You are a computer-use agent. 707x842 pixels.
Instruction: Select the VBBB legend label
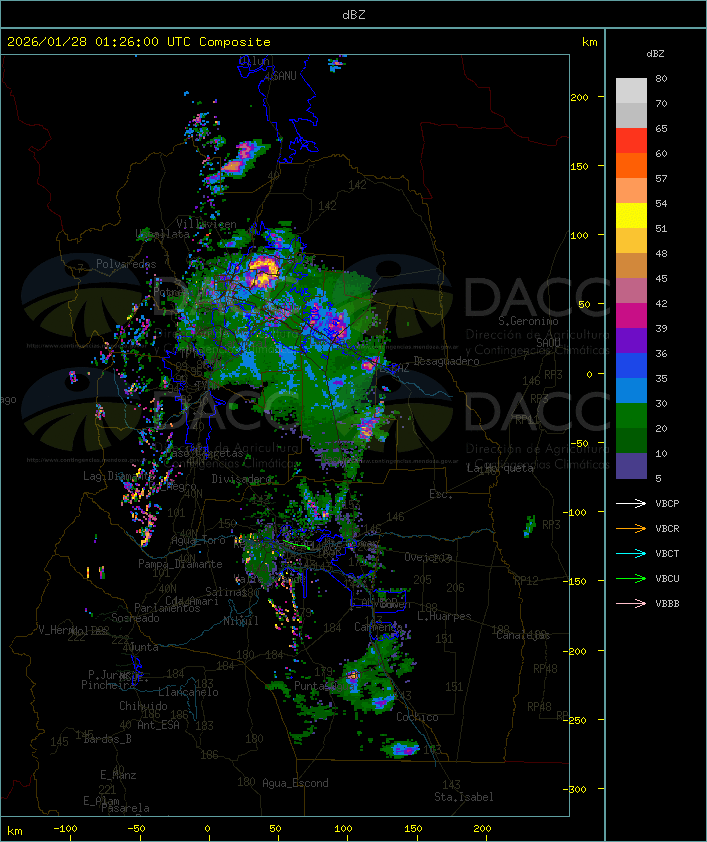pyautogui.click(x=667, y=604)
